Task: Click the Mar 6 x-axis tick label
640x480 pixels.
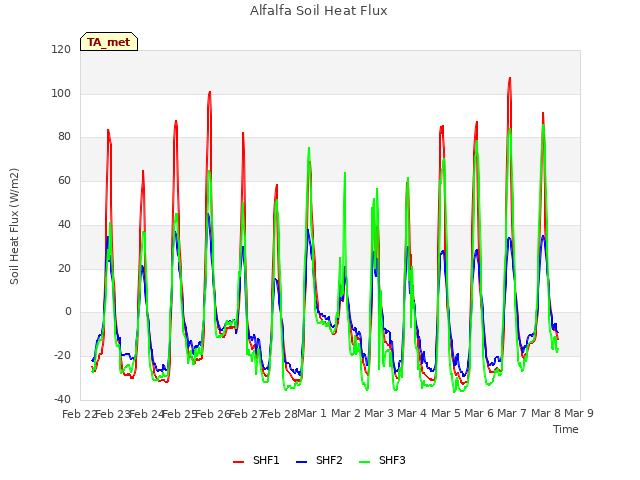Action: 479,413
